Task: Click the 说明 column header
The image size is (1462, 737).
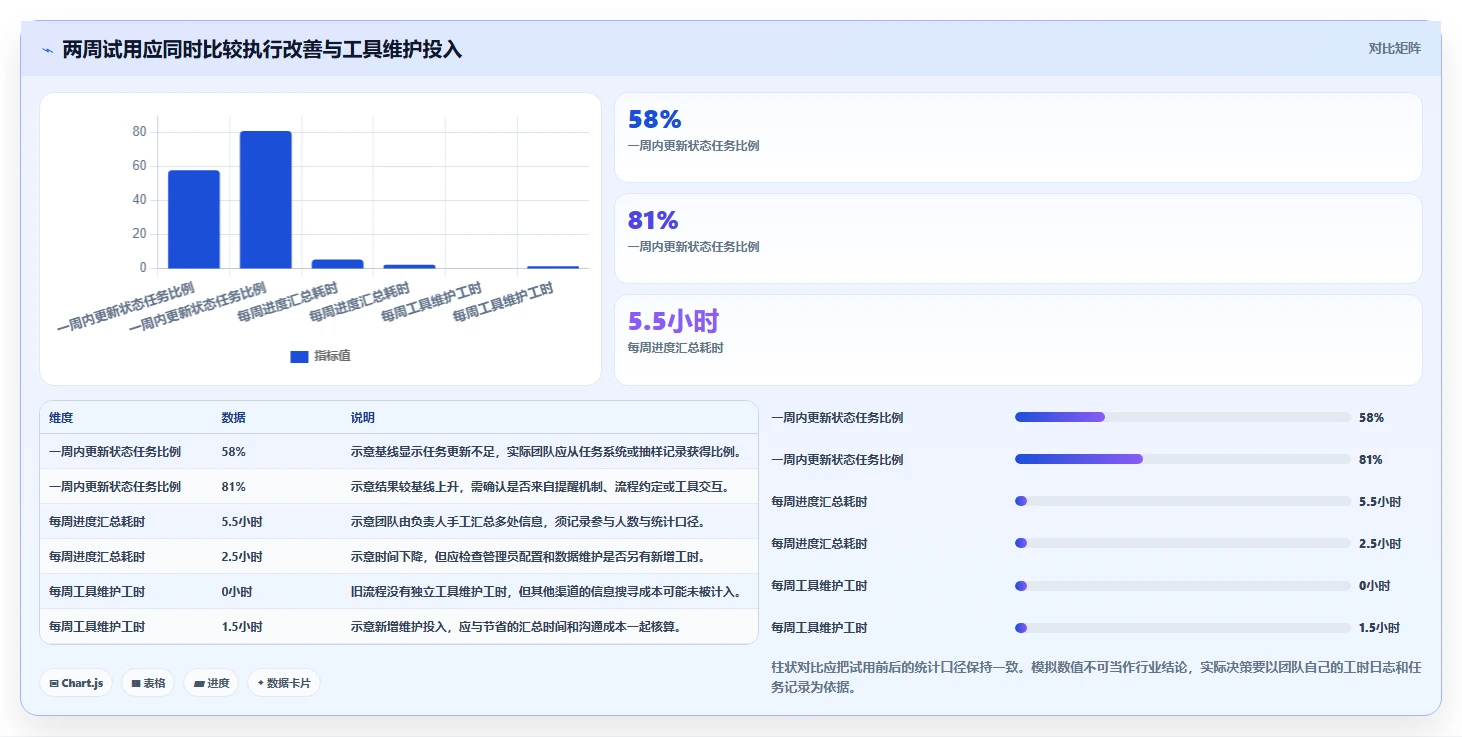Action: [x=363, y=418]
